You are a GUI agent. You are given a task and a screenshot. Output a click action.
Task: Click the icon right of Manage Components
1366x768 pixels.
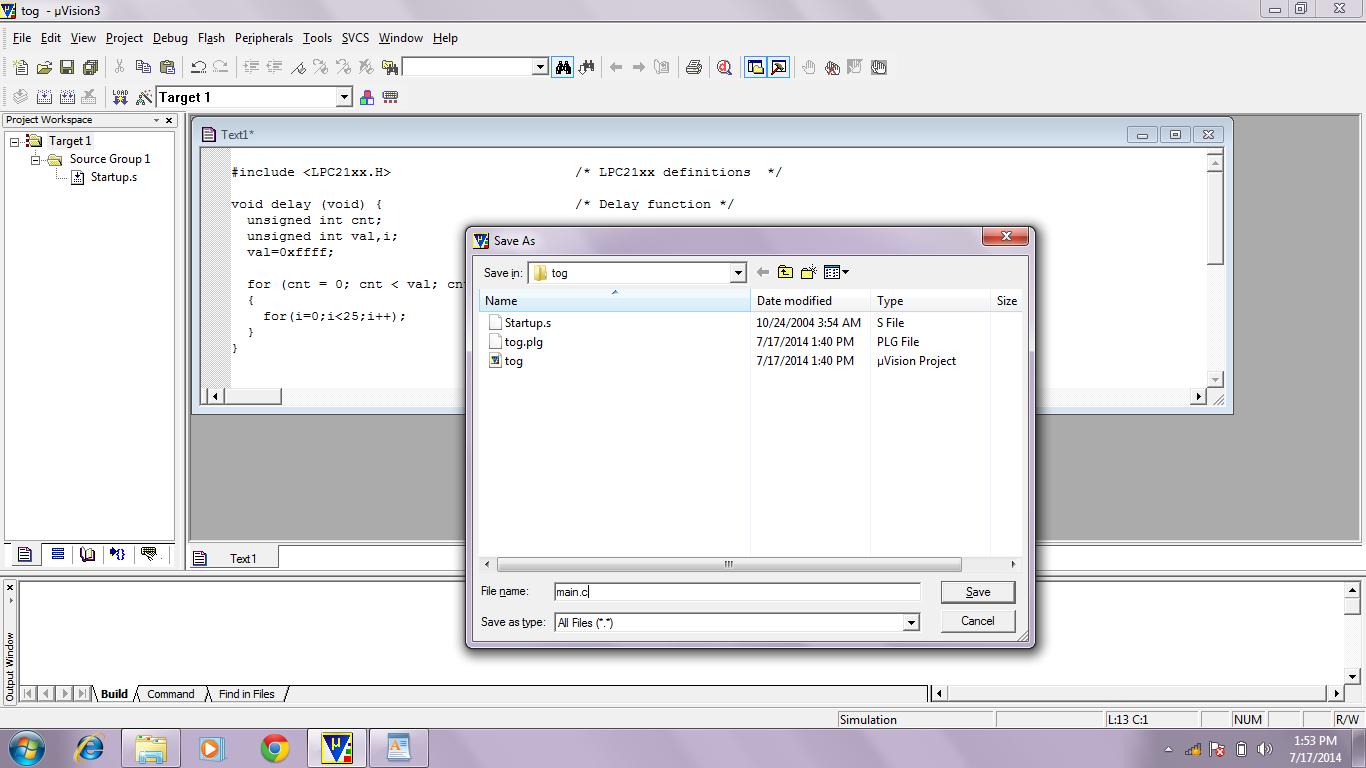click(390, 97)
